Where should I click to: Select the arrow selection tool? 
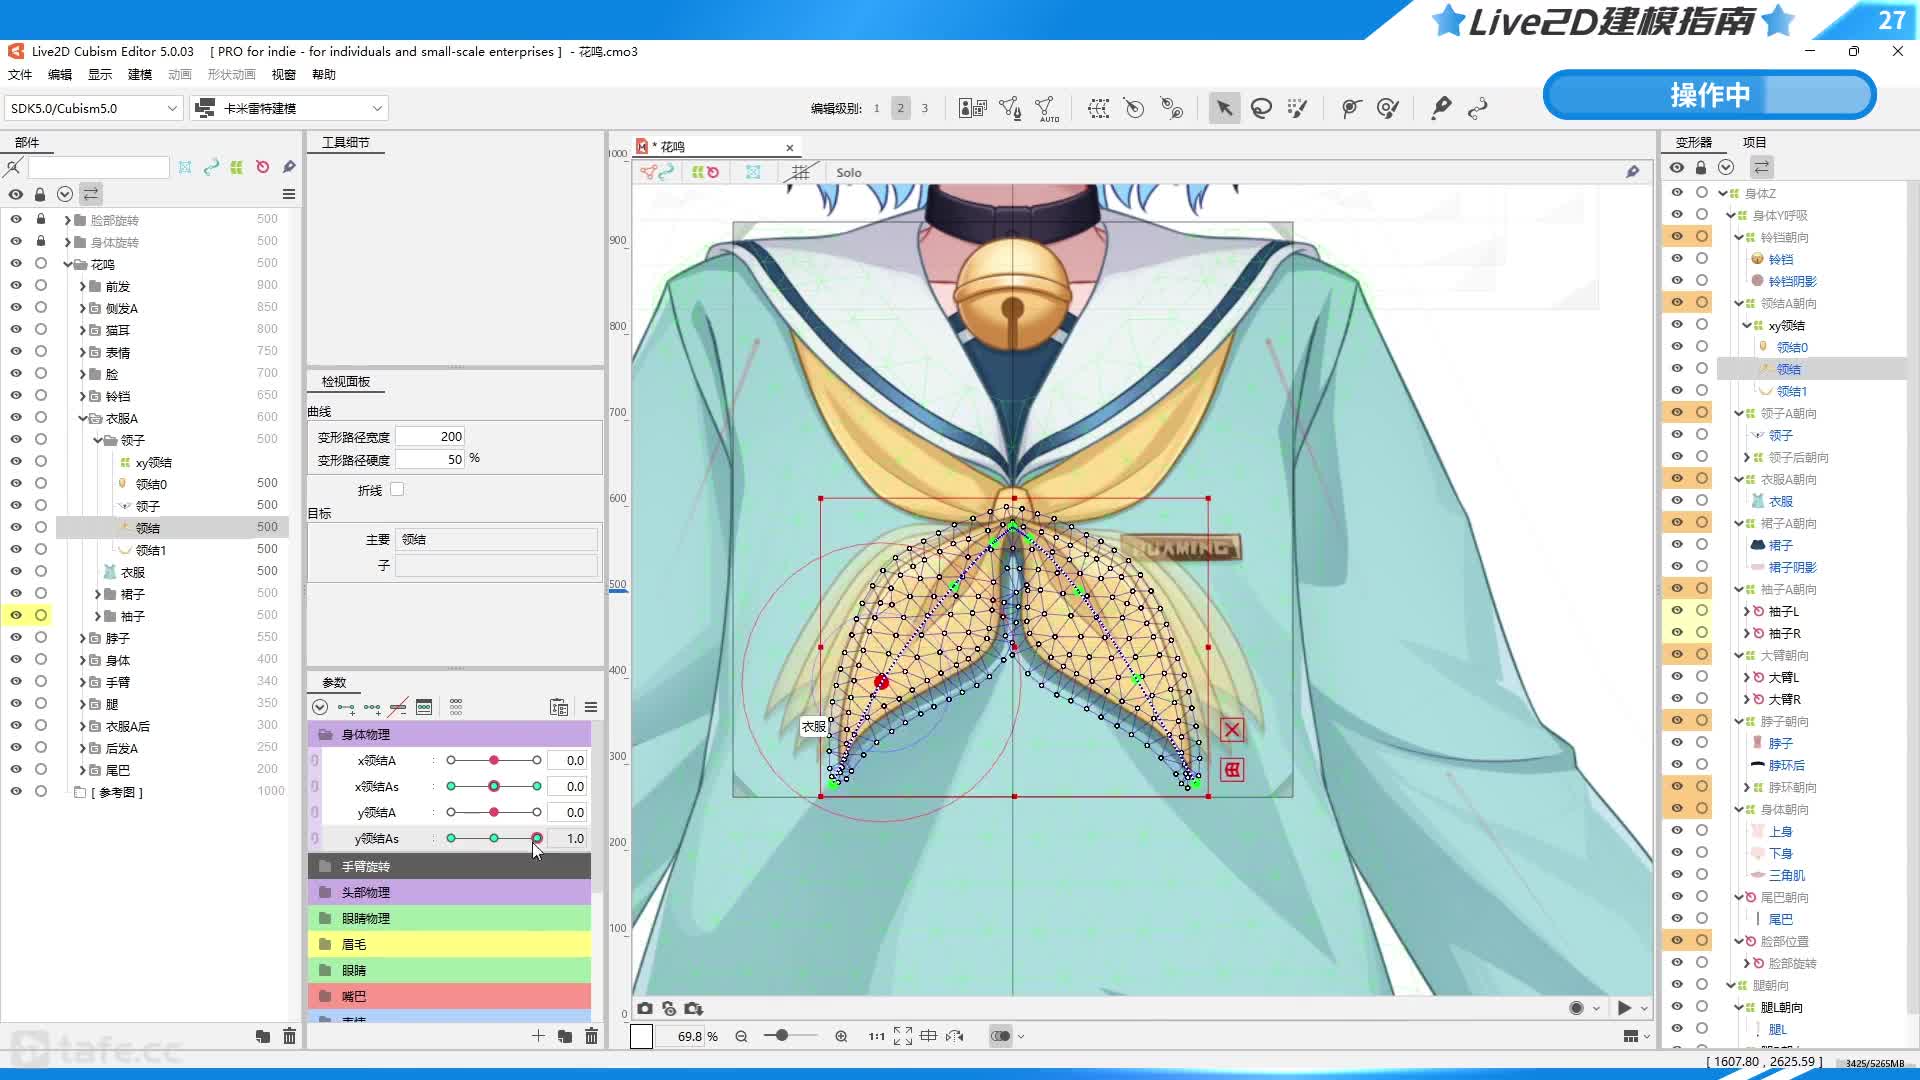click(1224, 108)
